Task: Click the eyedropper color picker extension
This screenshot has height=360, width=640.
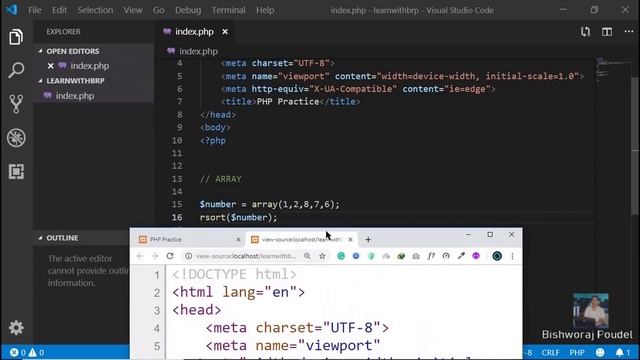Action: pos(461,256)
